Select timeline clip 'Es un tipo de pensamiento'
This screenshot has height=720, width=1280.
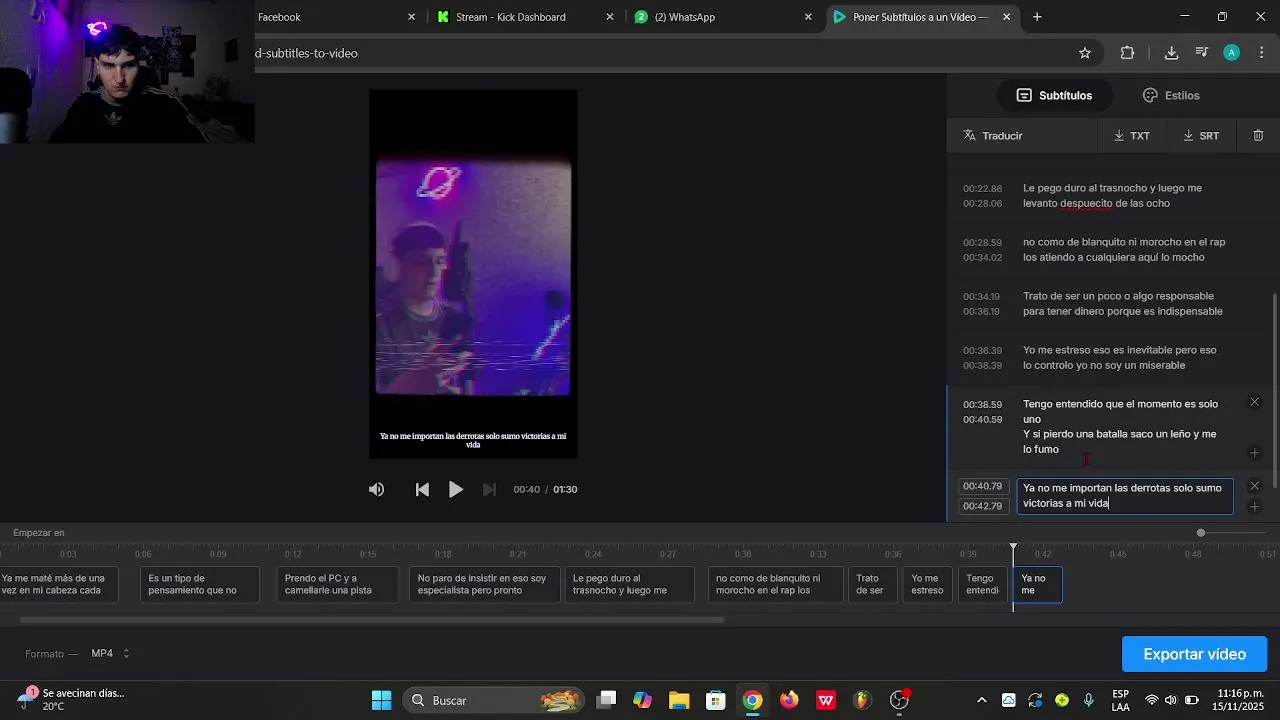[199, 585]
